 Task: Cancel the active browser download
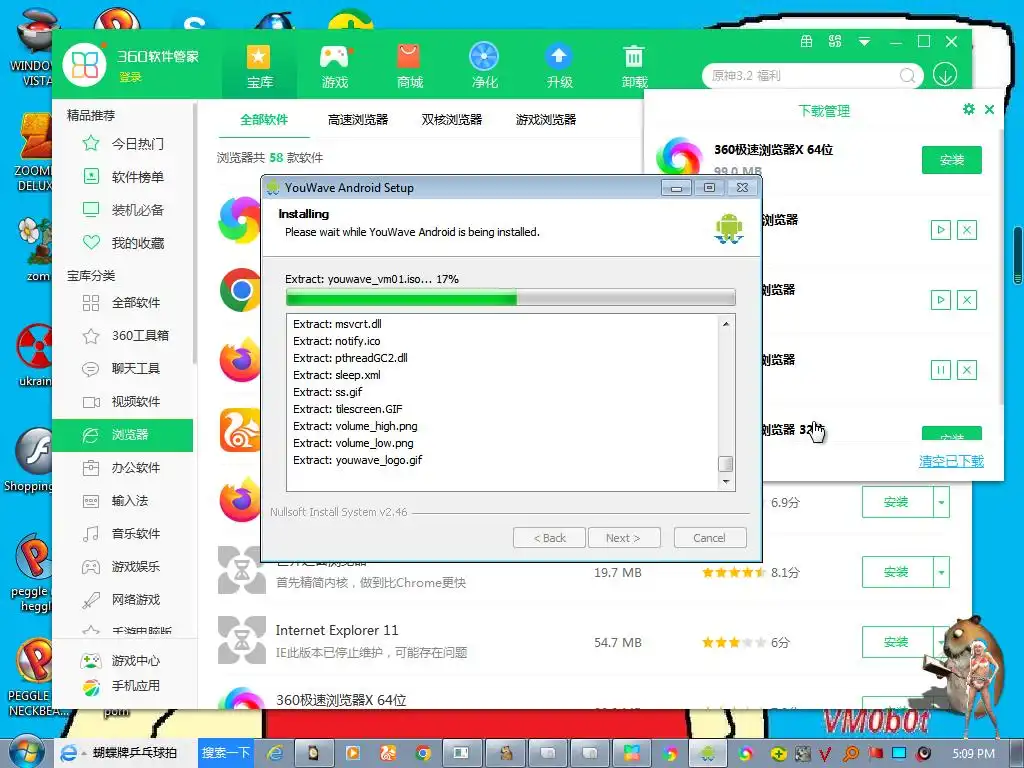pos(967,370)
